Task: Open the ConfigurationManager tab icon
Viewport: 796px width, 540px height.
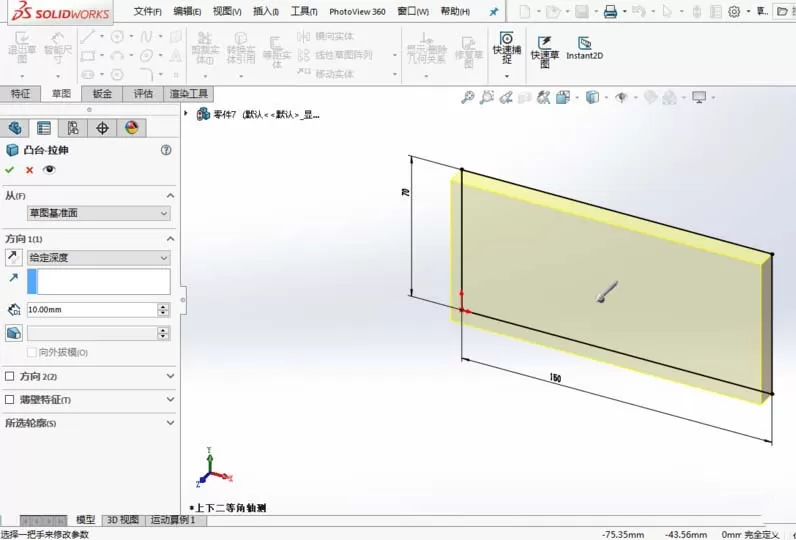Action: [x=73, y=128]
